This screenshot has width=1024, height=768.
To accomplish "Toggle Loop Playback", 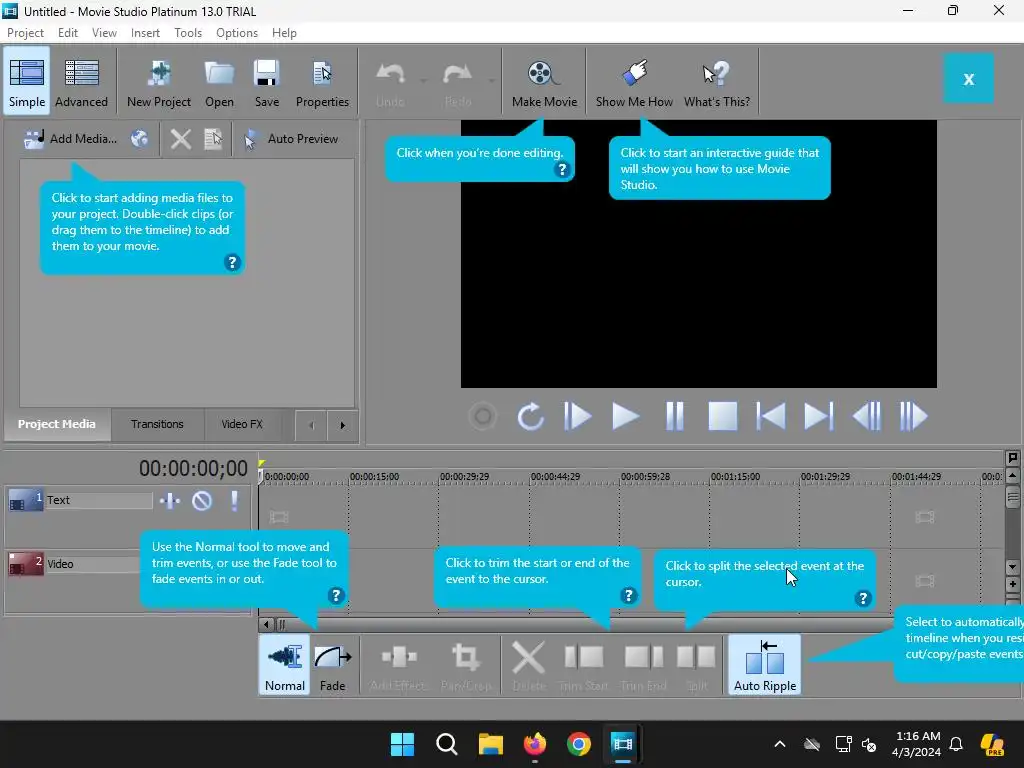I will click(x=530, y=416).
